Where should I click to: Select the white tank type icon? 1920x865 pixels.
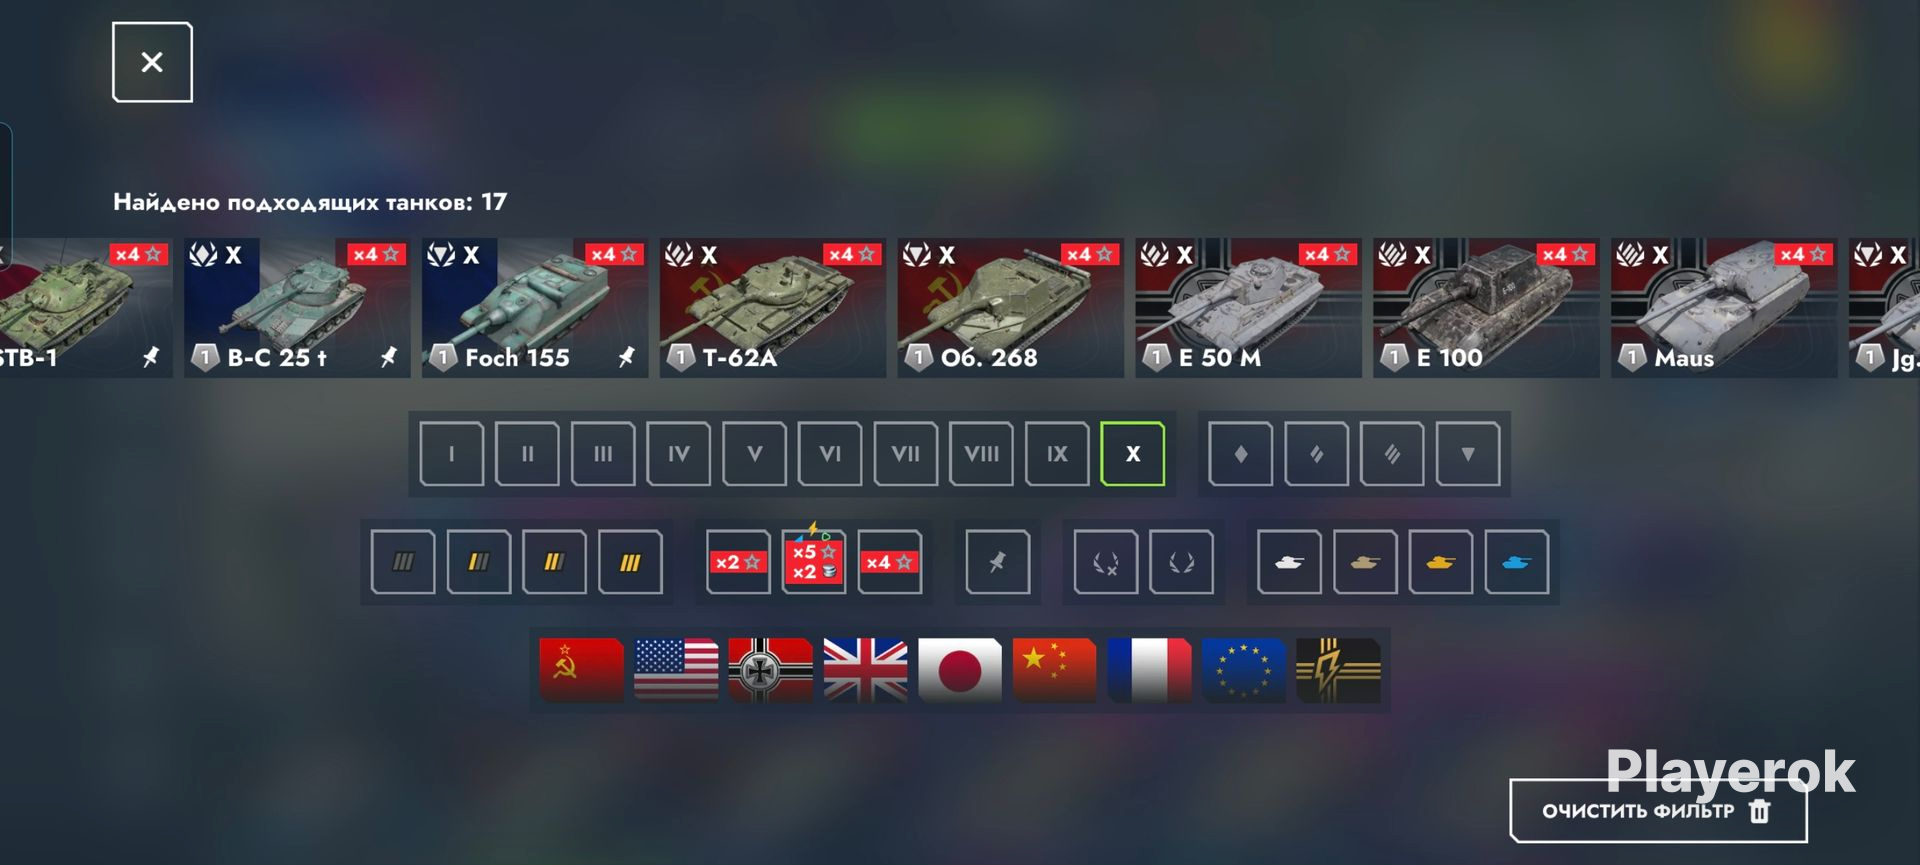pyautogui.click(x=1289, y=562)
